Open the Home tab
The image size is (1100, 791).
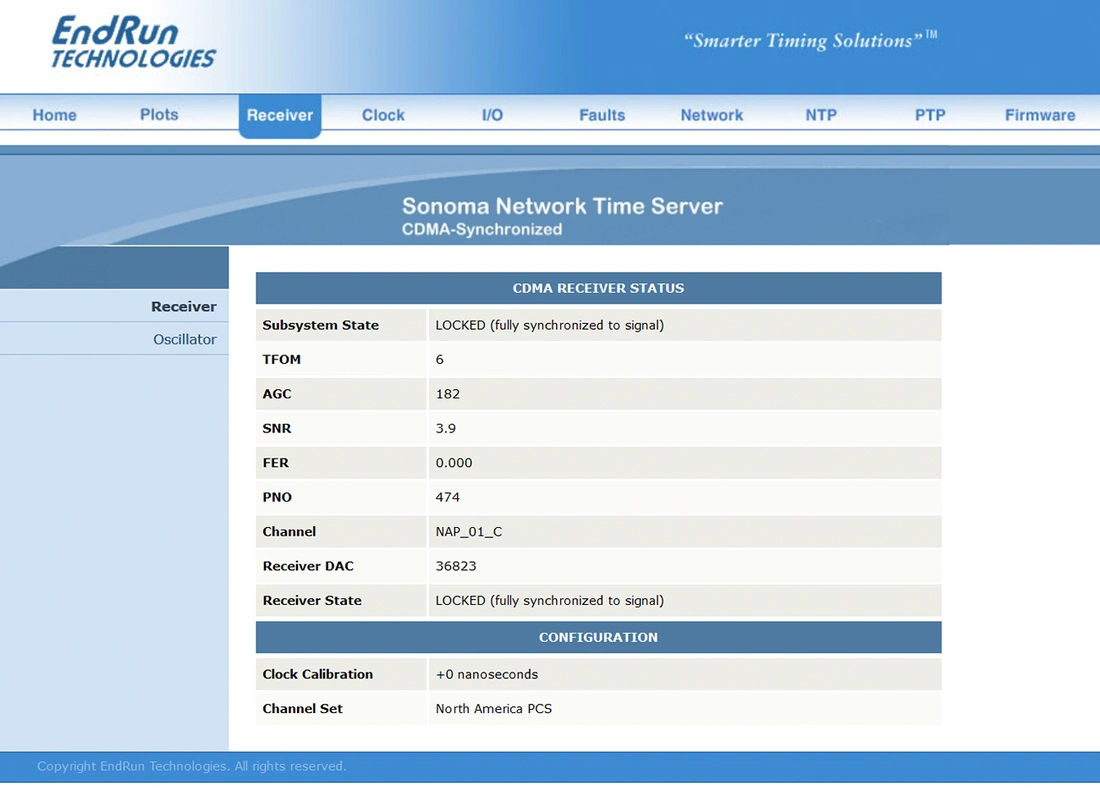[54, 115]
